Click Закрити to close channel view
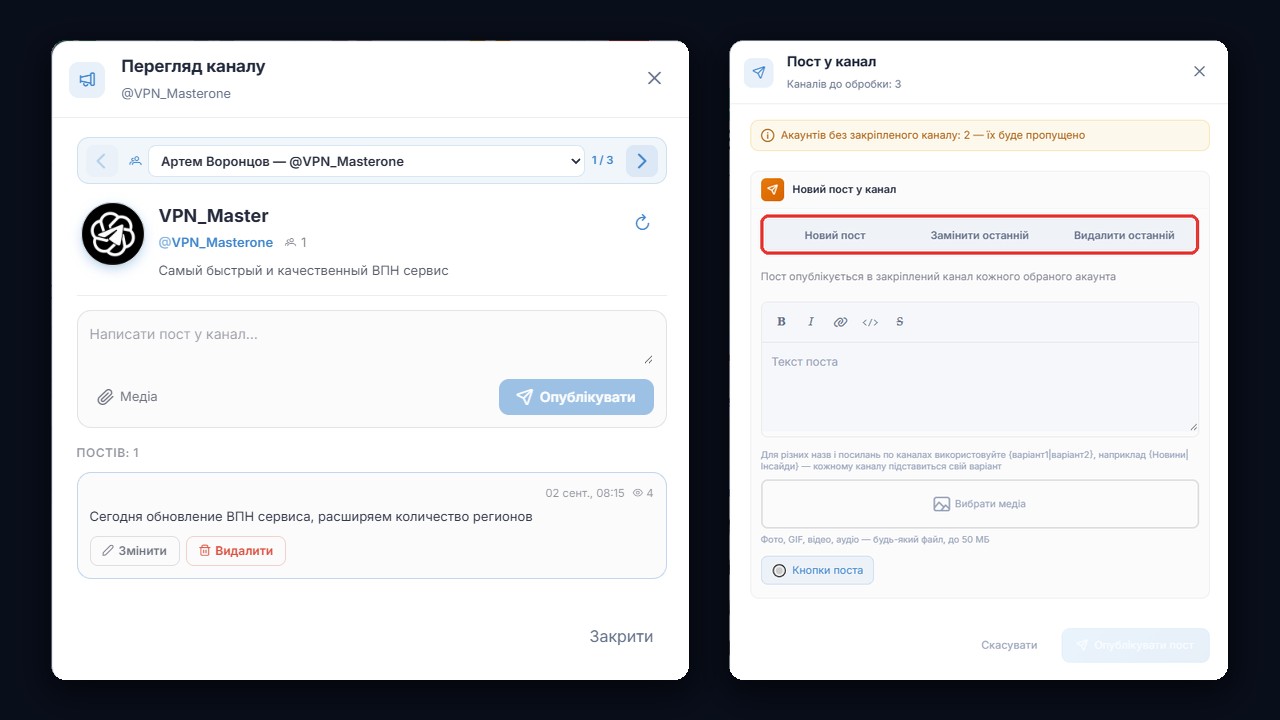Image resolution: width=1280 pixels, height=720 pixels. tap(621, 636)
